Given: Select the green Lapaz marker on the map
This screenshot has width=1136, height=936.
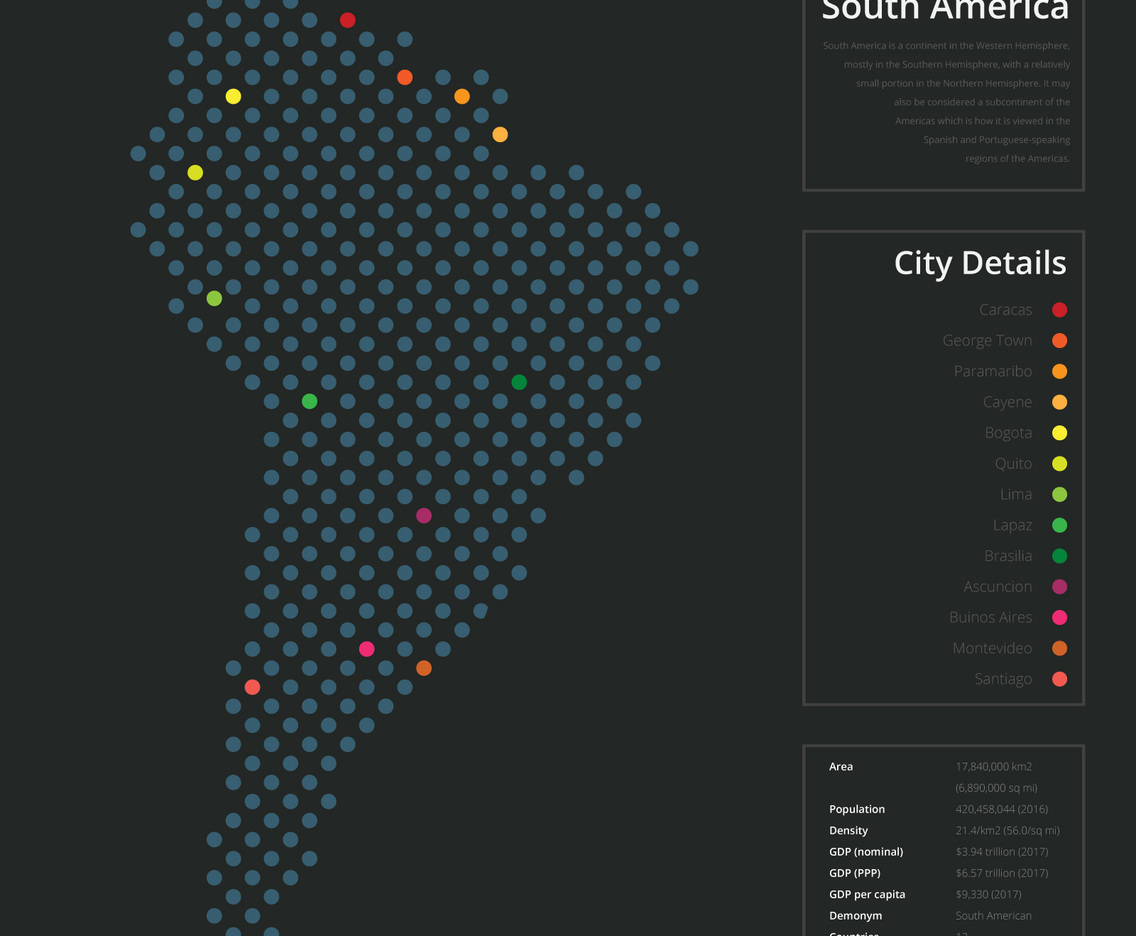Looking at the screenshot, I should (309, 401).
